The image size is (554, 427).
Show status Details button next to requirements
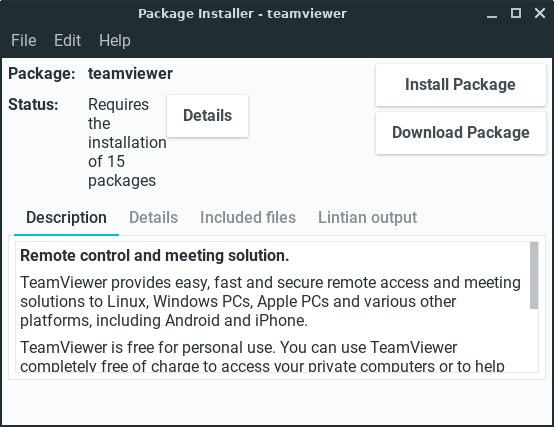(207, 115)
